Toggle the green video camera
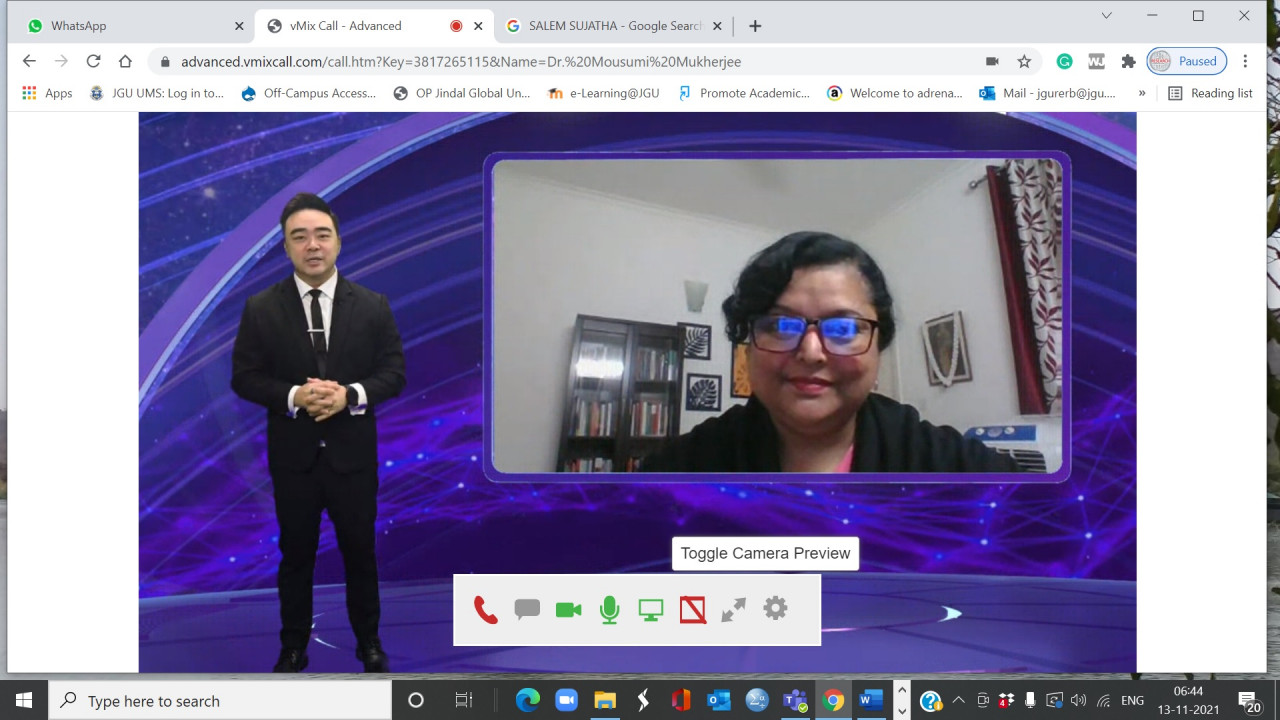 568,609
